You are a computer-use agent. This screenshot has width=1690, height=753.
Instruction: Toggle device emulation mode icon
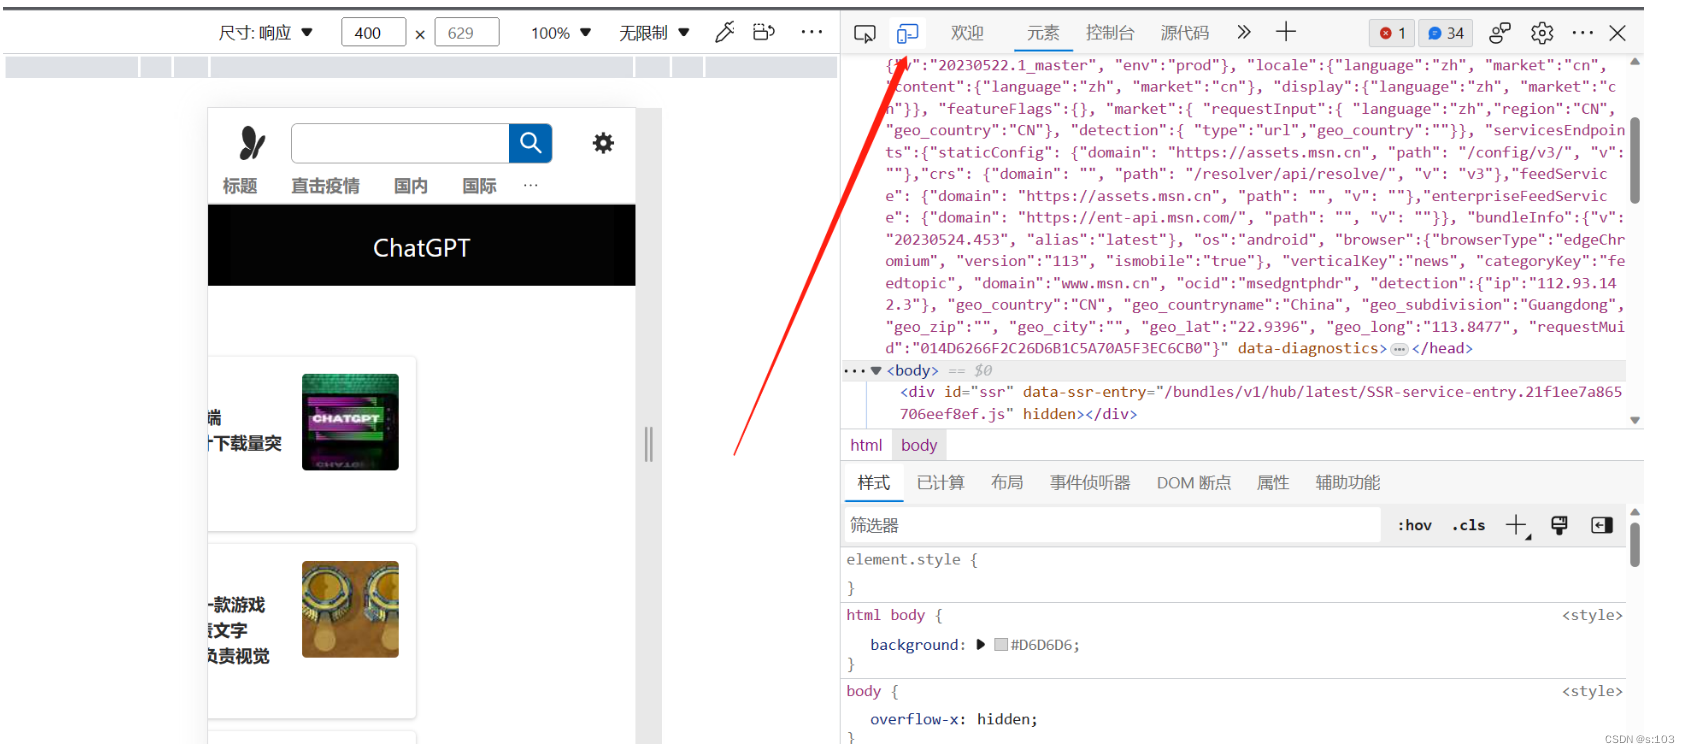pos(907,33)
